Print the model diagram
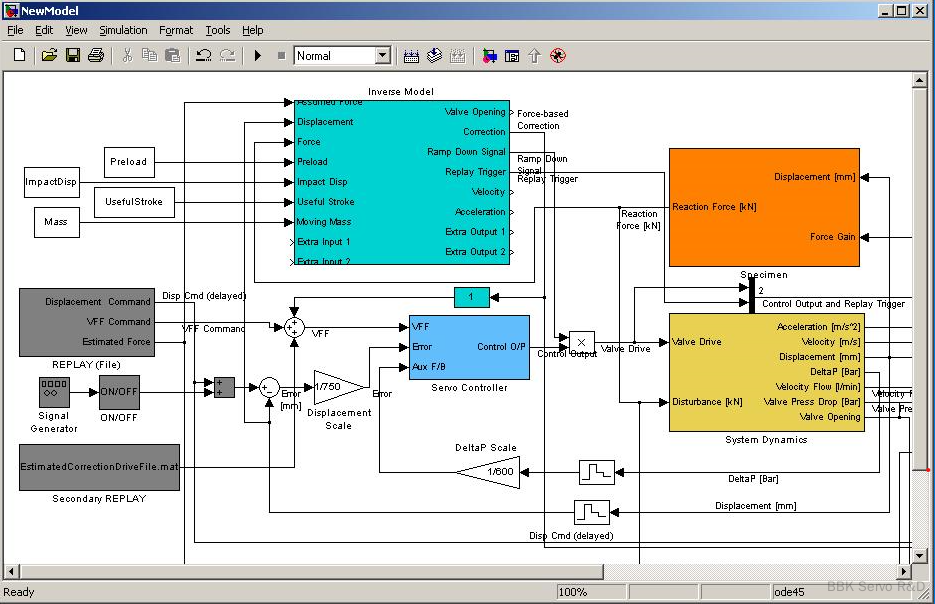 tap(96, 56)
